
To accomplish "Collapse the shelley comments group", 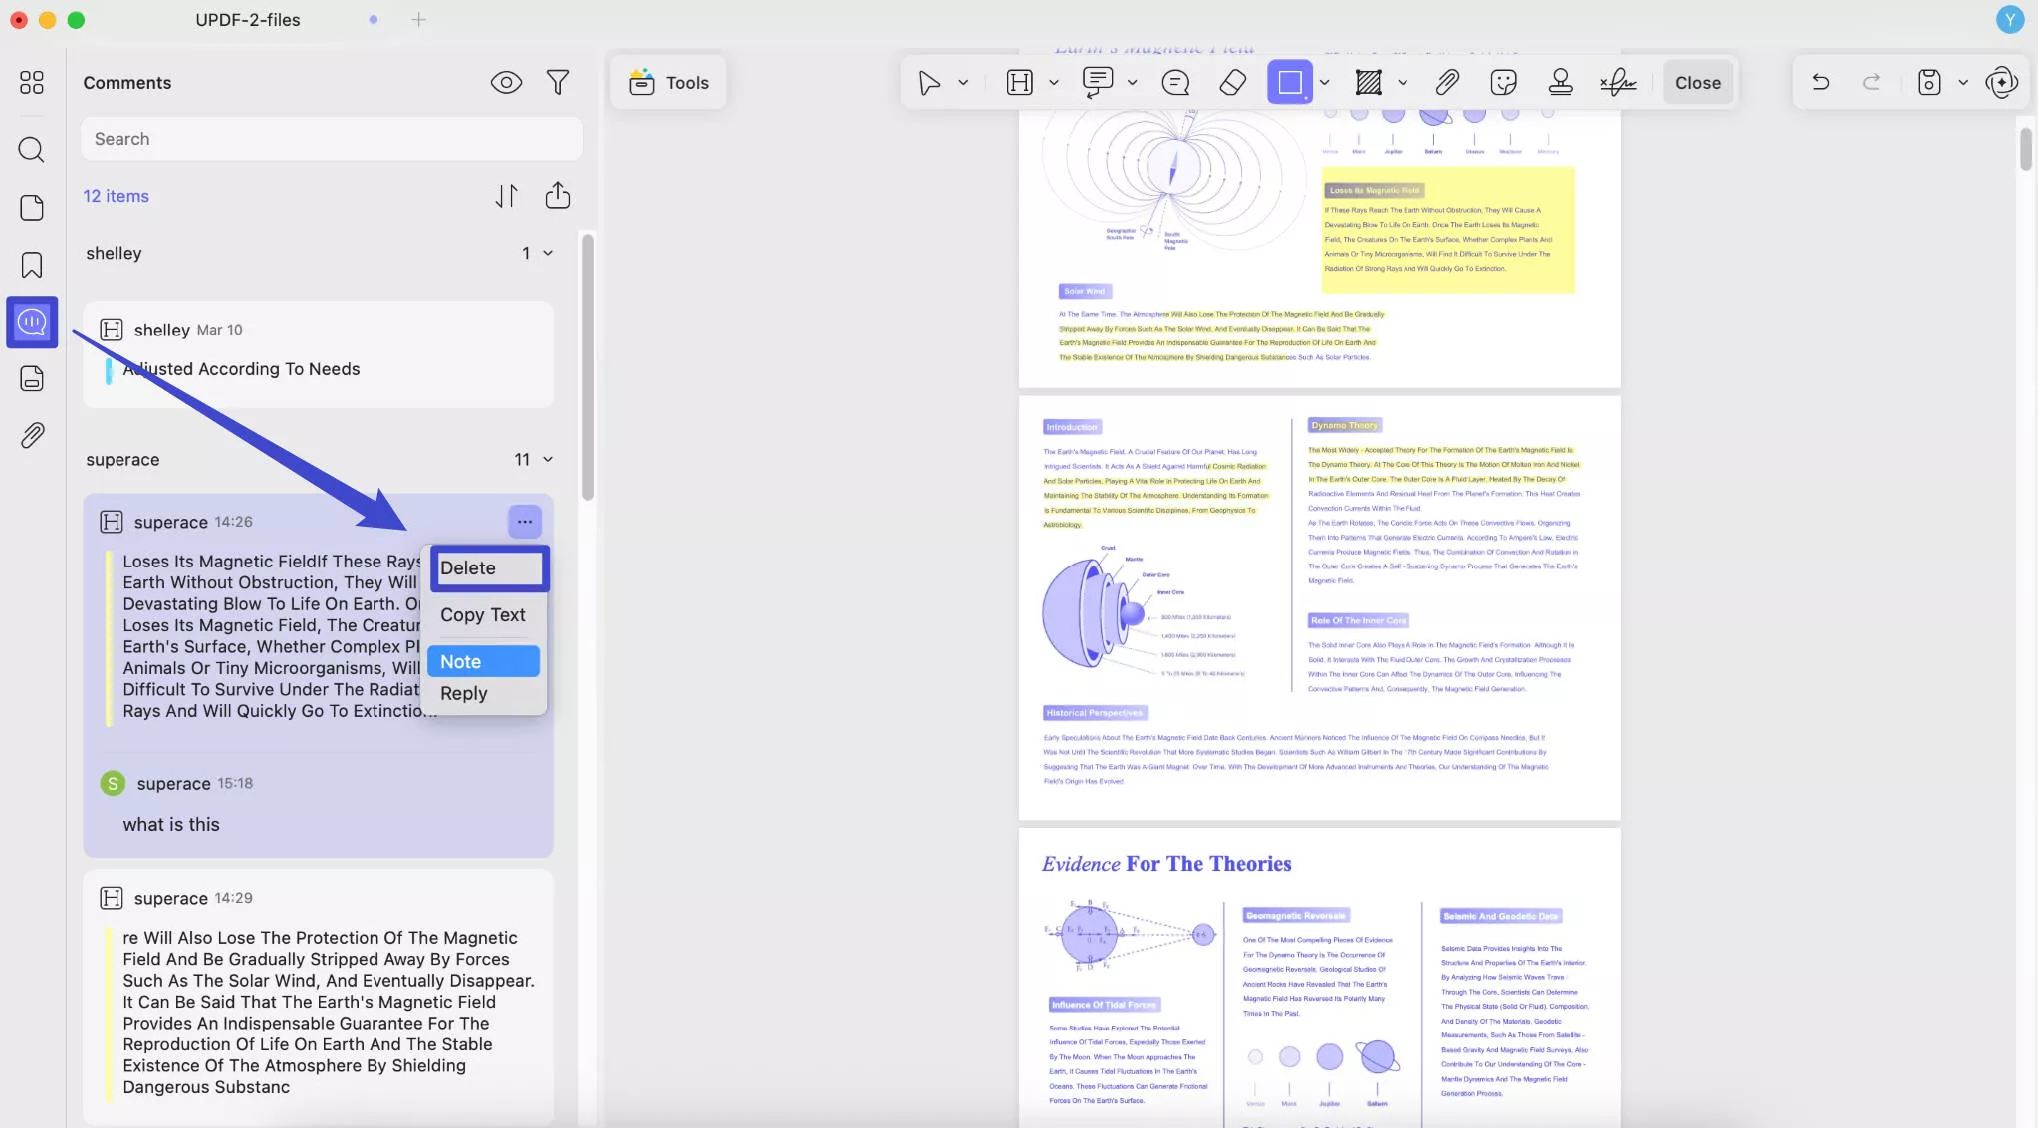I will (548, 253).
